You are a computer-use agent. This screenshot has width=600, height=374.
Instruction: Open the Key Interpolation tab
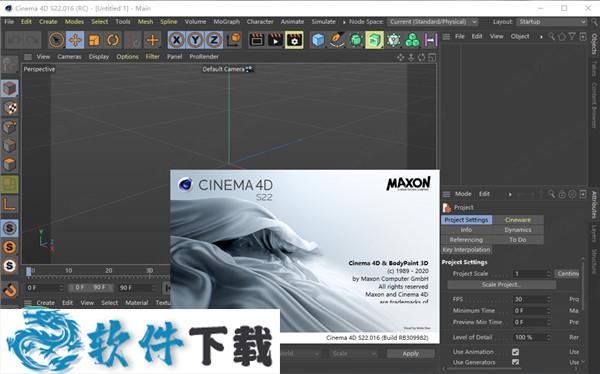point(466,250)
